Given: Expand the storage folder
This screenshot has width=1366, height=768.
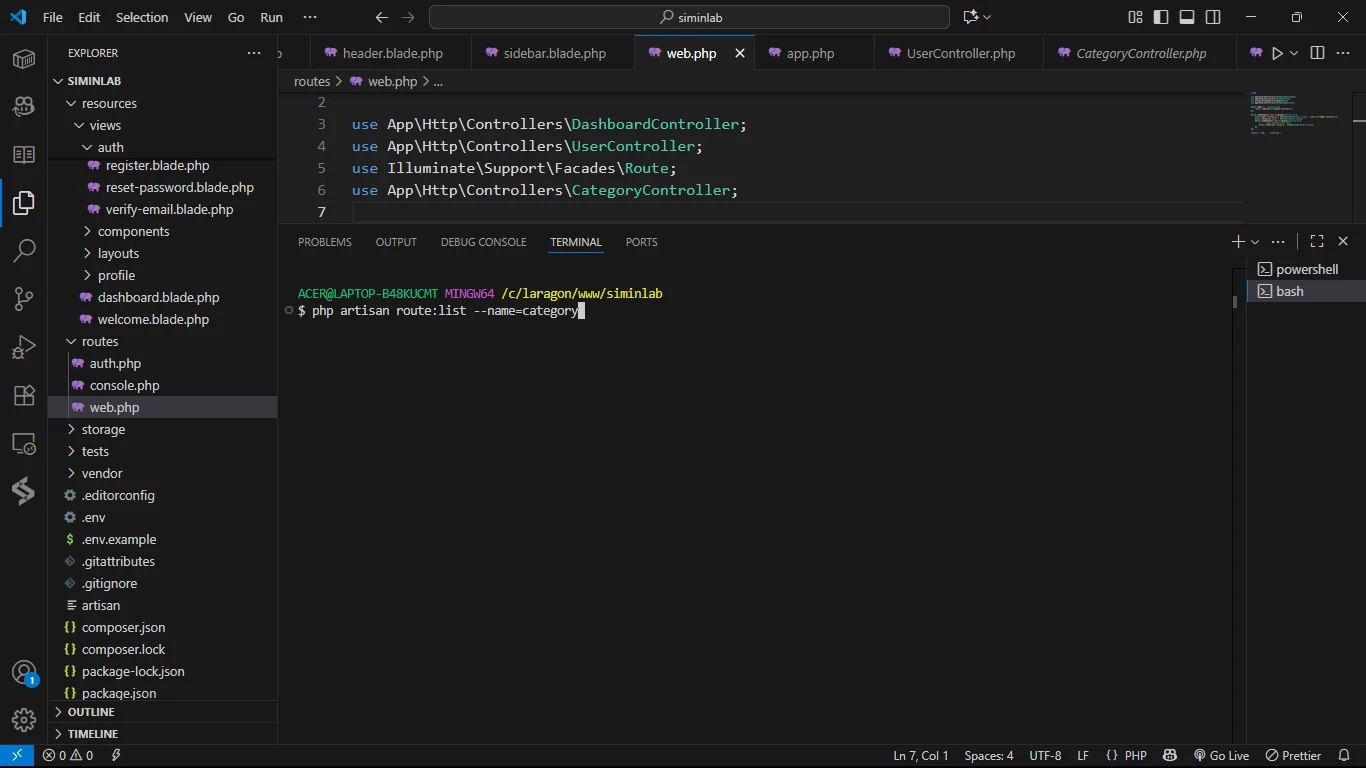Looking at the screenshot, I should click(103, 429).
